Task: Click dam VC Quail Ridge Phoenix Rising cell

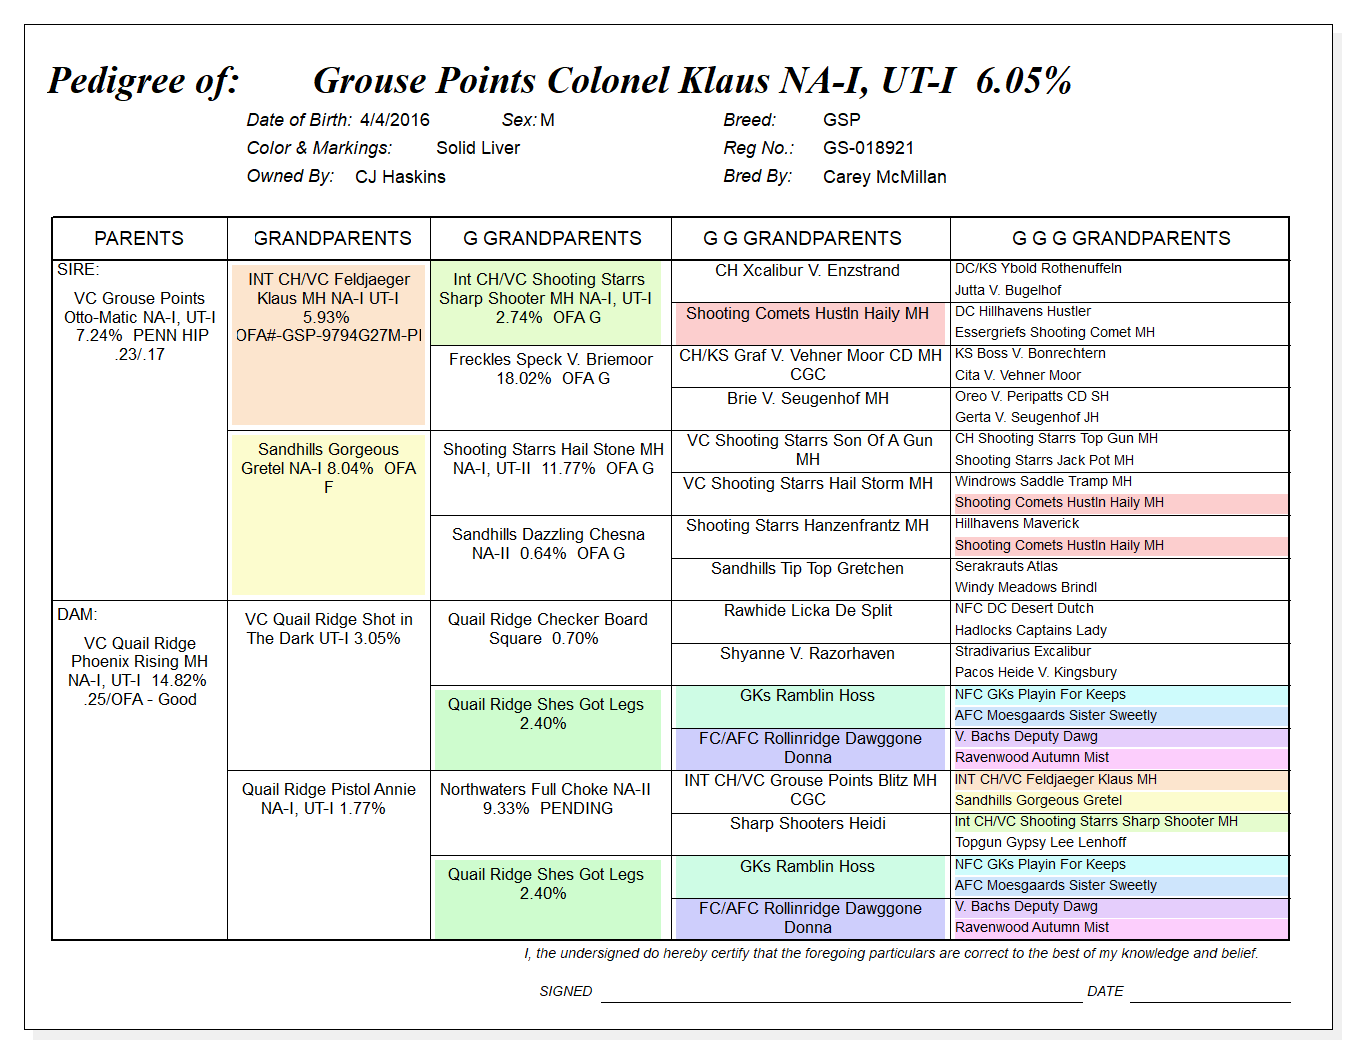Action: tap(140, 671)
